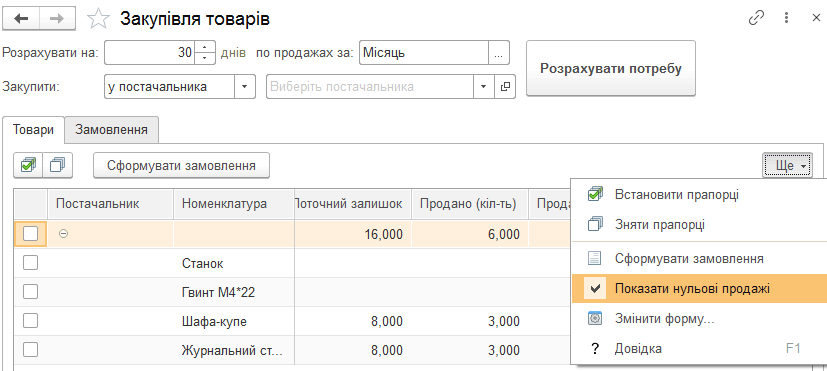Click Шафа-купе sold value 3,000

click(x=470, y=321)
